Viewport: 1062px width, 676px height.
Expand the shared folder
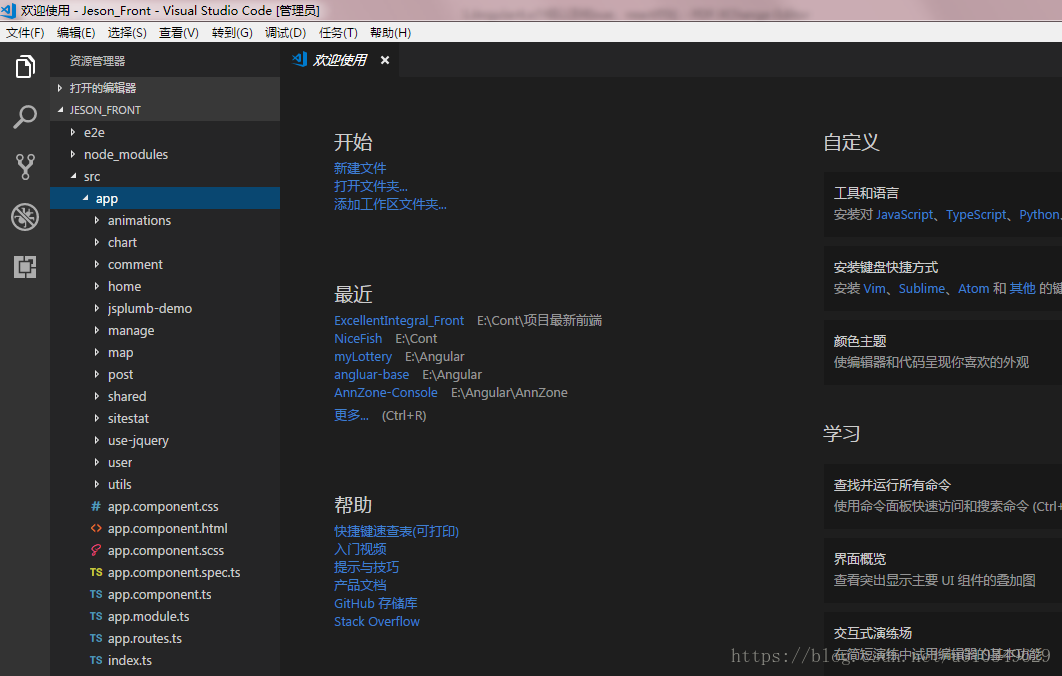tap(97, 396)
